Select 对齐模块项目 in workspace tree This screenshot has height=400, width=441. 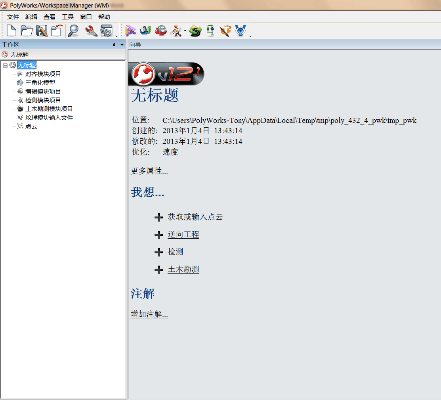[x=43, y=74]
